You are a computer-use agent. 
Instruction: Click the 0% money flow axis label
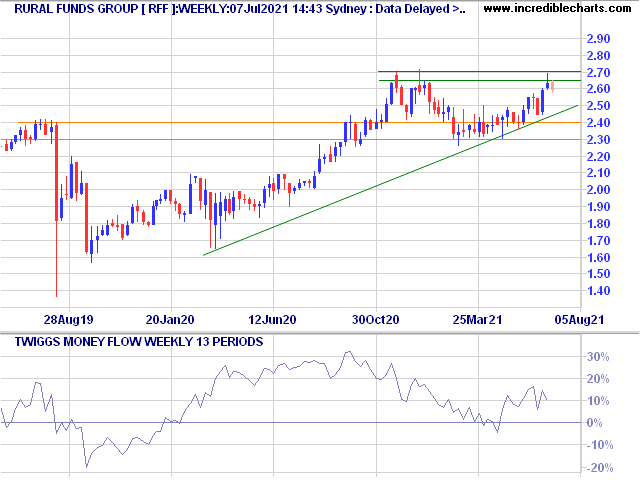click(595, 423)
